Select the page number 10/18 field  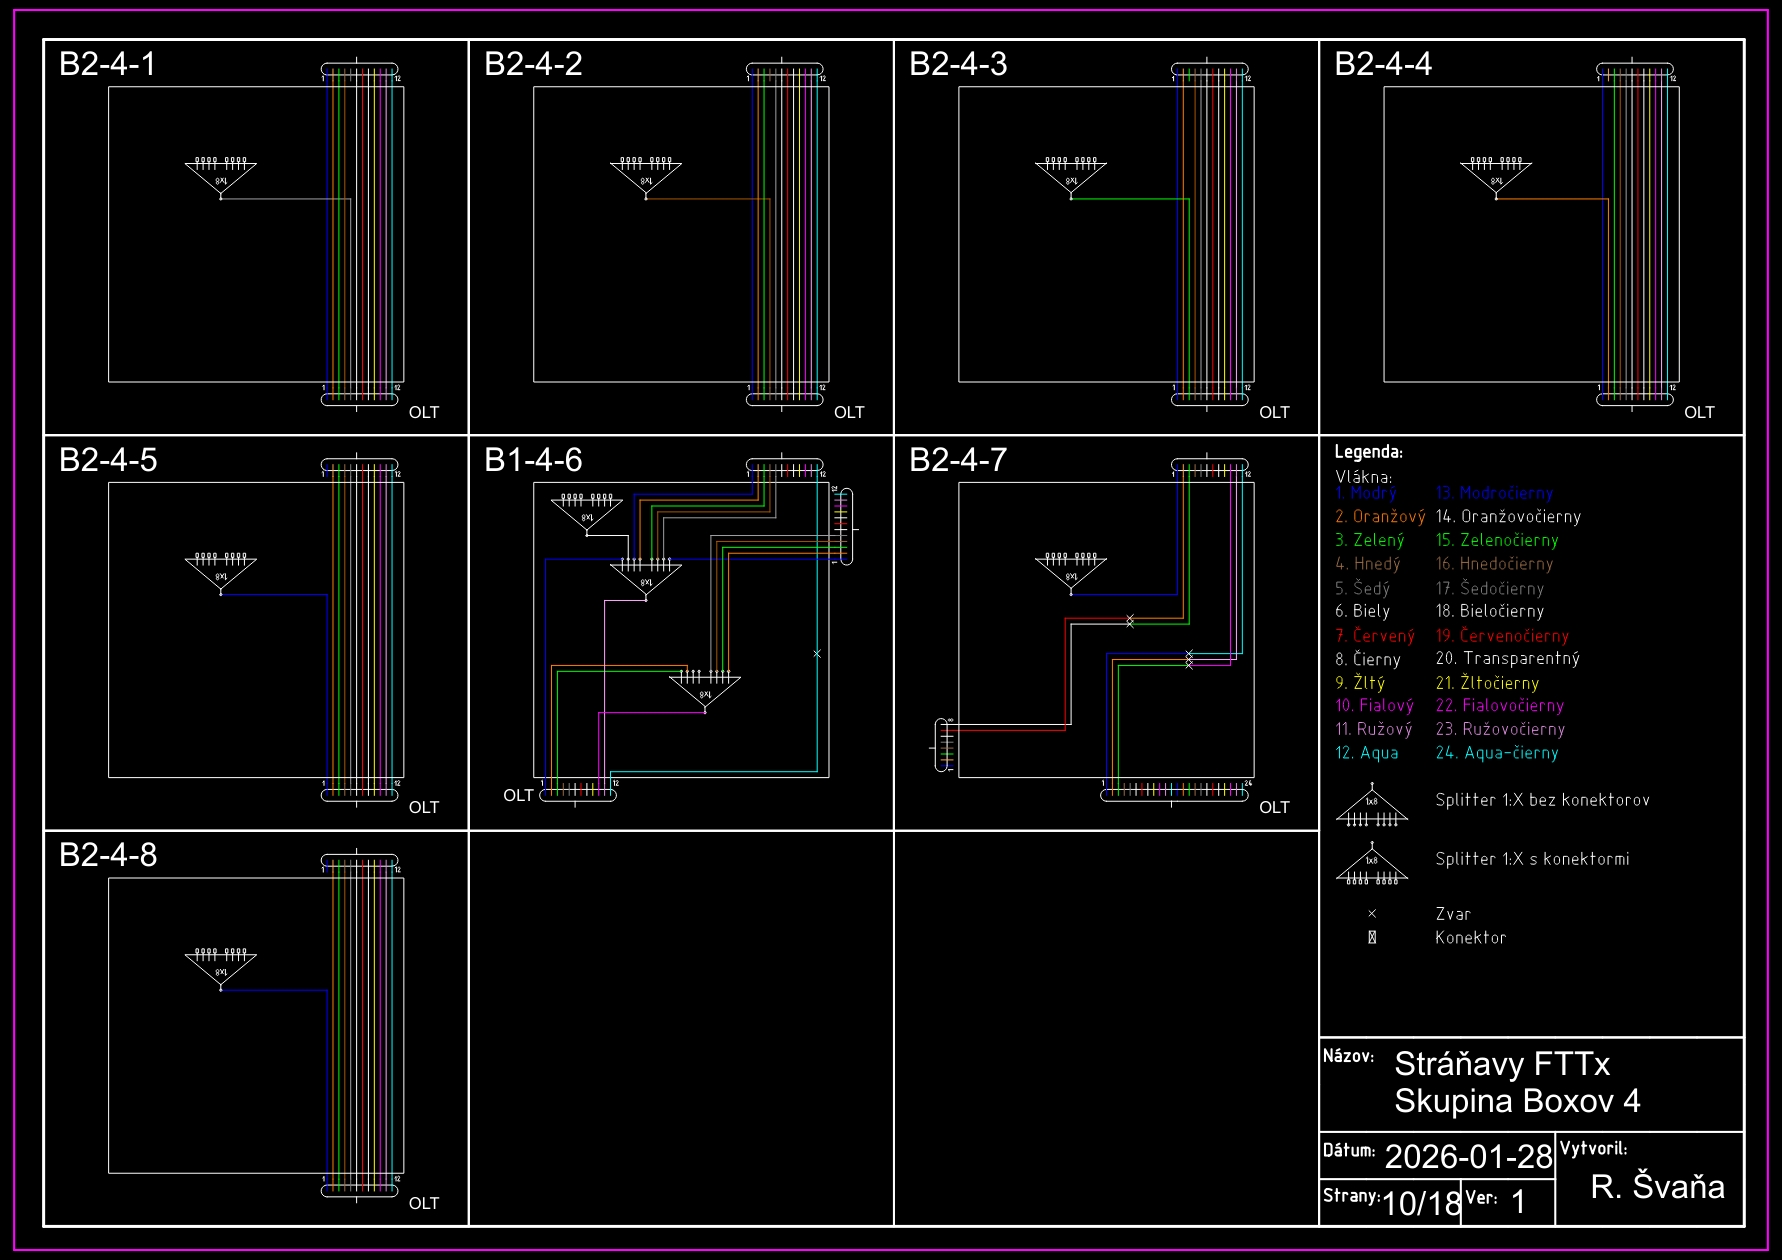pos(1421,1203)
